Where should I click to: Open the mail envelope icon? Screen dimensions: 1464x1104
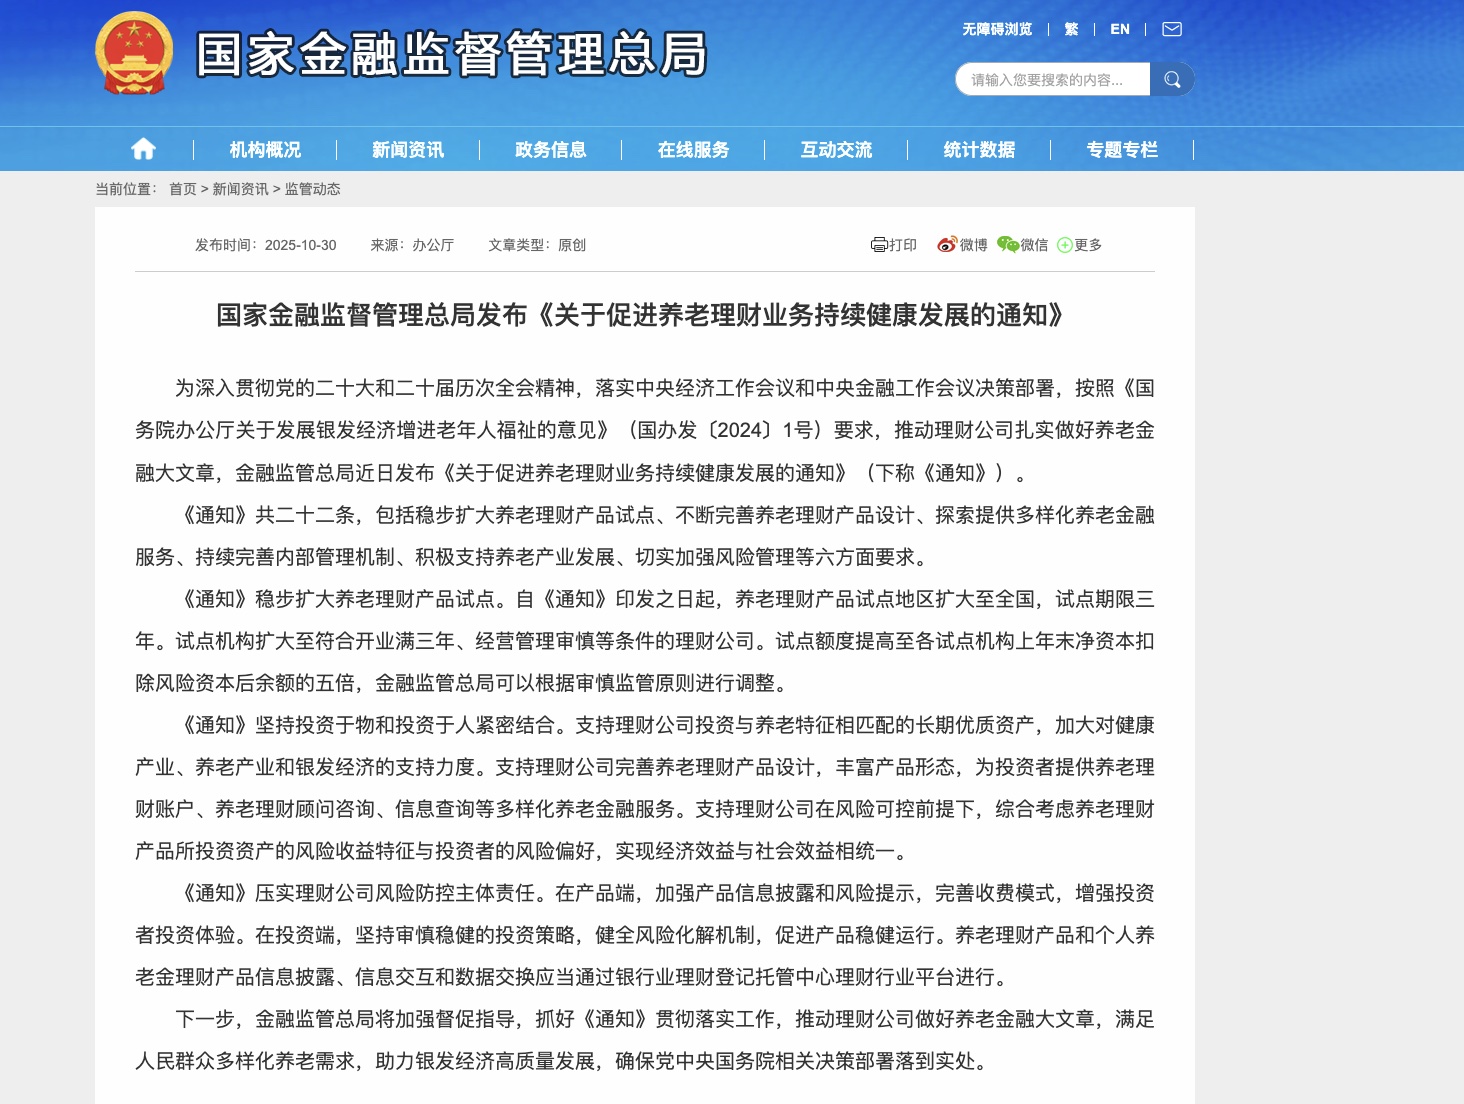click(1172, 29)
